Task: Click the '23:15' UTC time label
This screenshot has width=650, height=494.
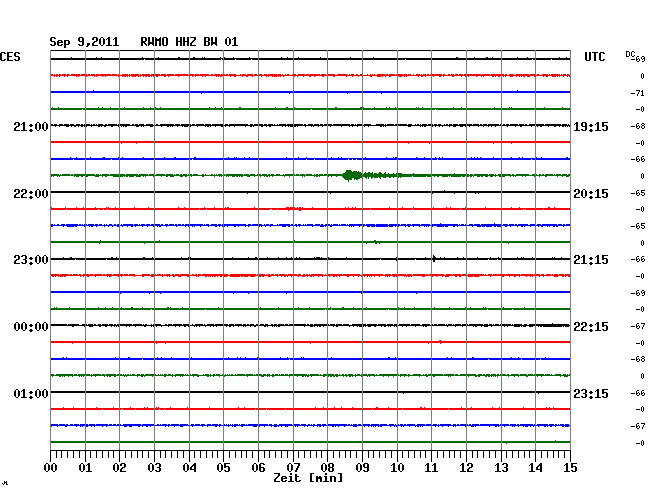Action: [x=591, y=393]
